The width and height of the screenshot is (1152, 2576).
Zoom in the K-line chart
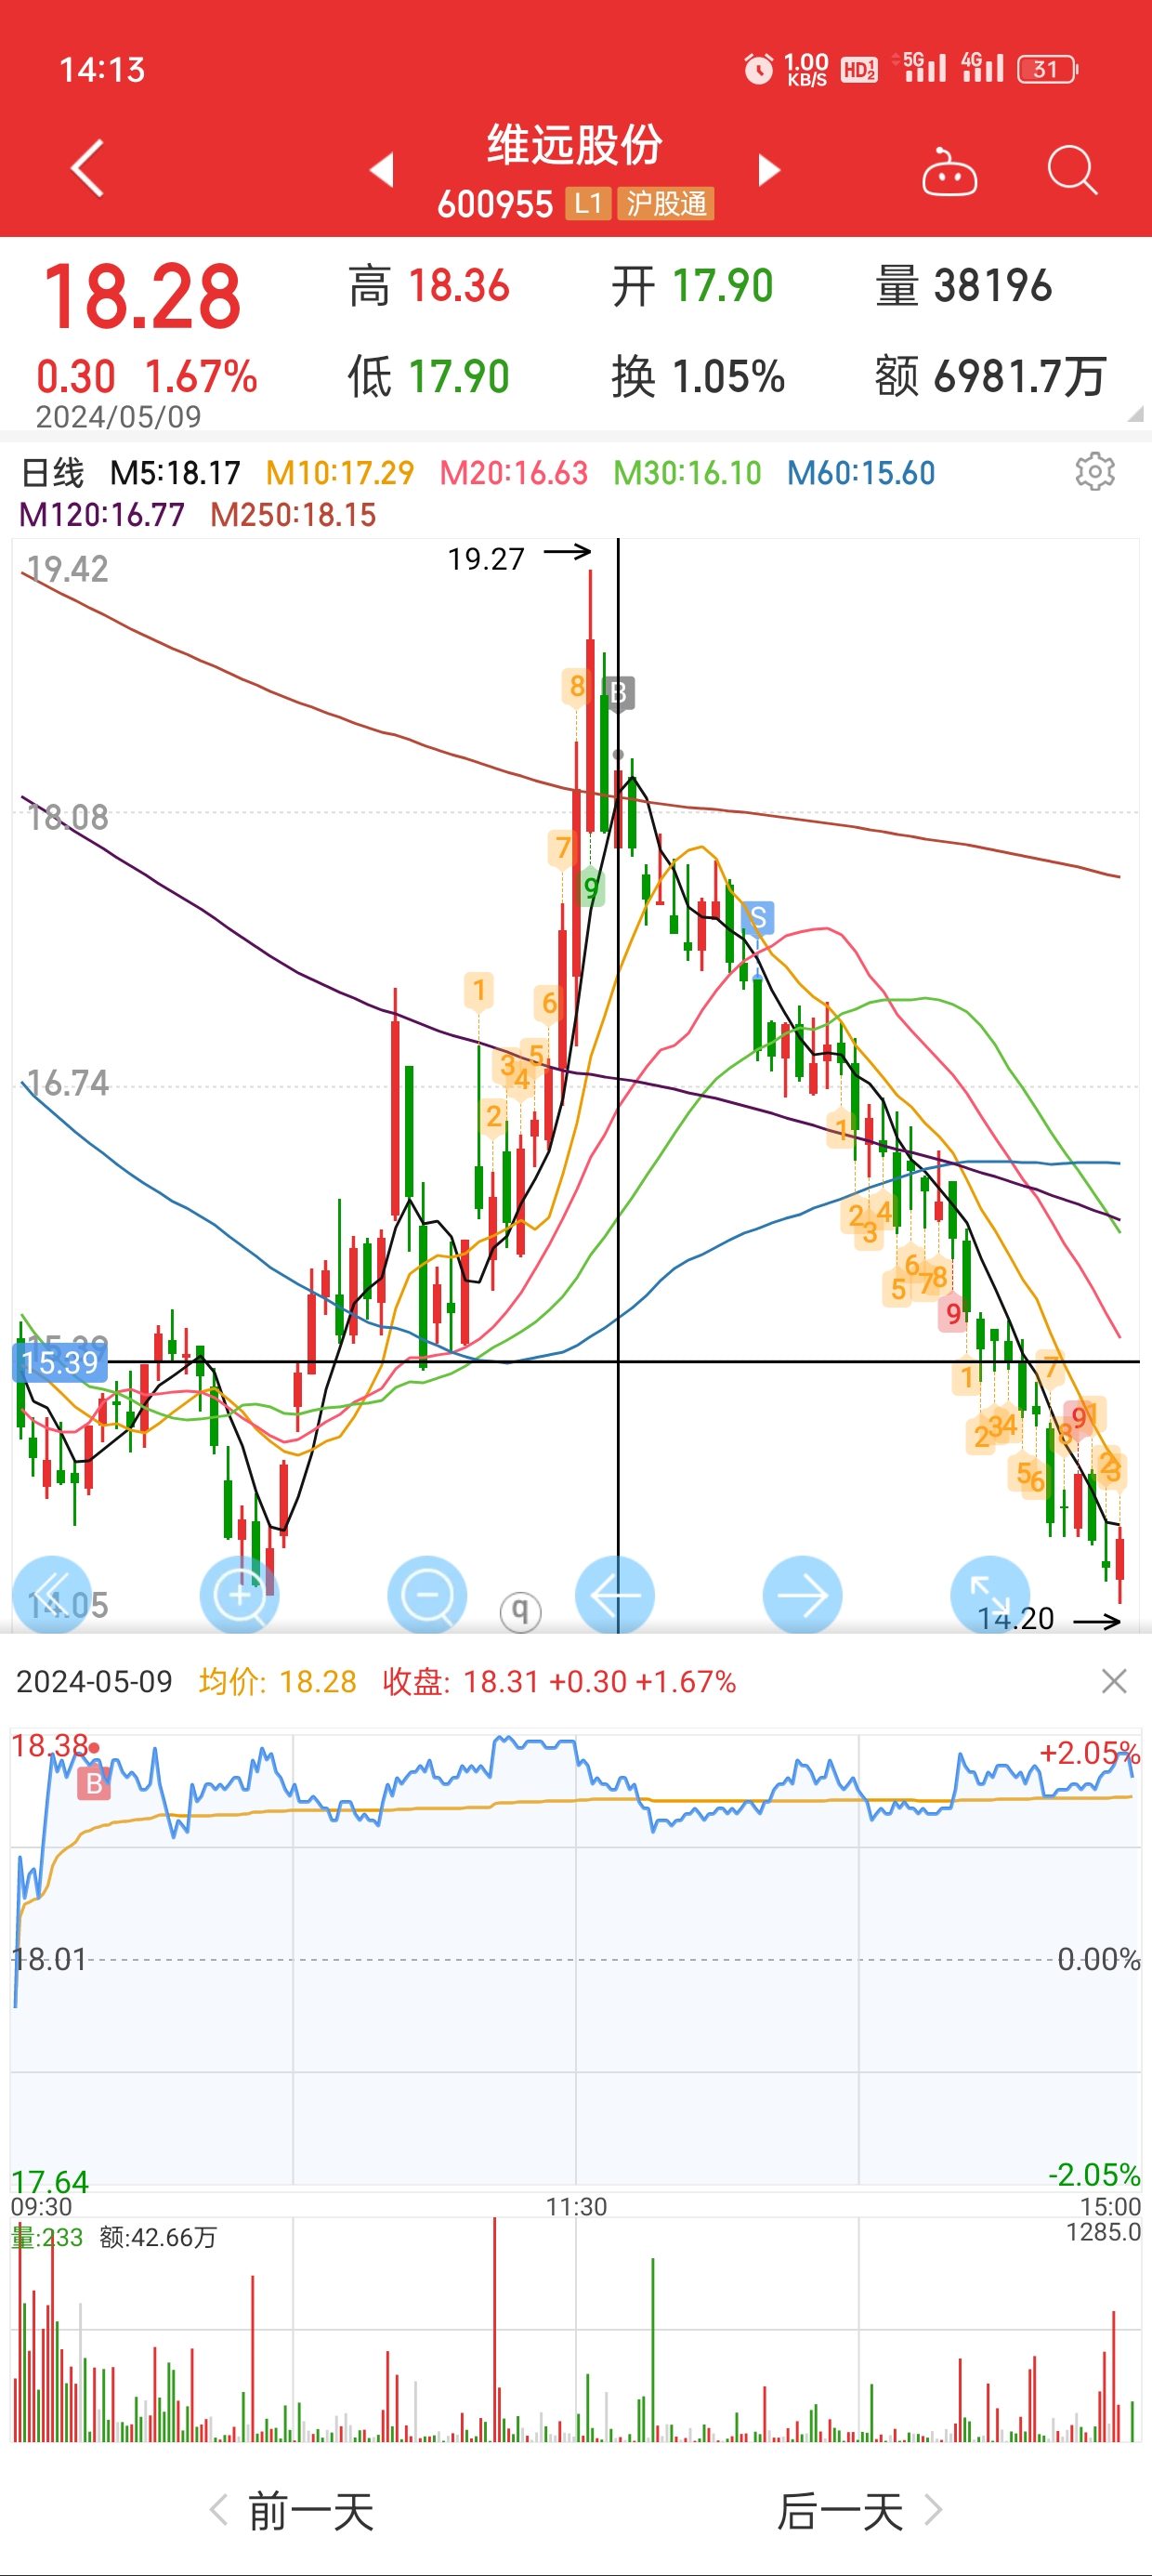pyautogui.click(x=240, y=1595)
